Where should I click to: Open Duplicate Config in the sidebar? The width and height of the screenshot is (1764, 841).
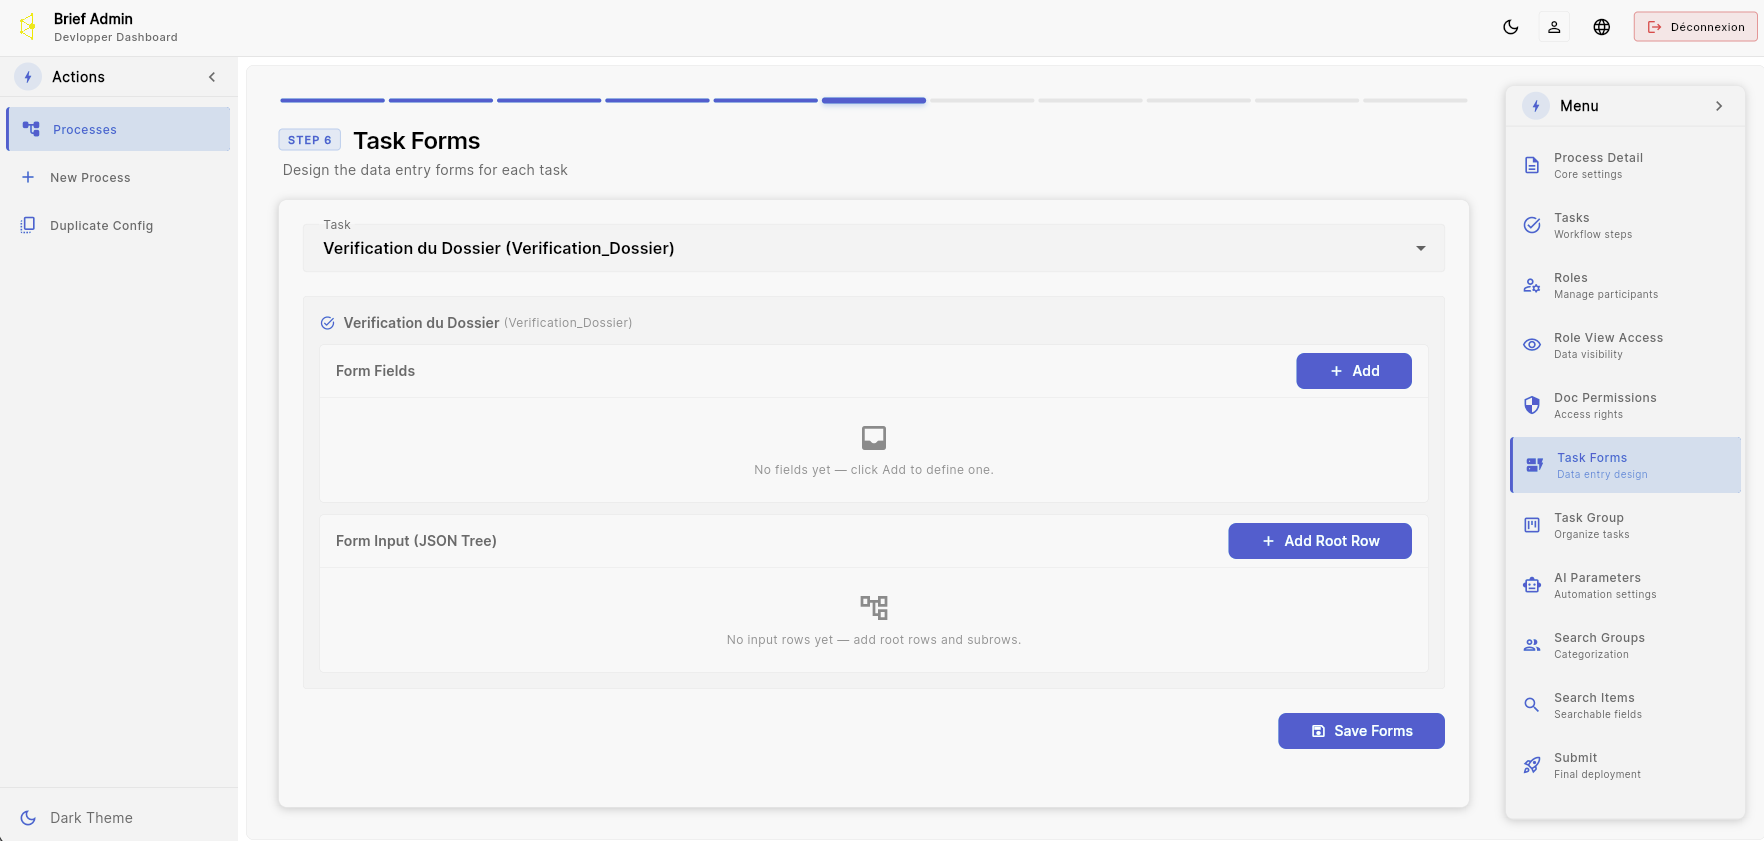pyautogui.click(x=118, y=225)
